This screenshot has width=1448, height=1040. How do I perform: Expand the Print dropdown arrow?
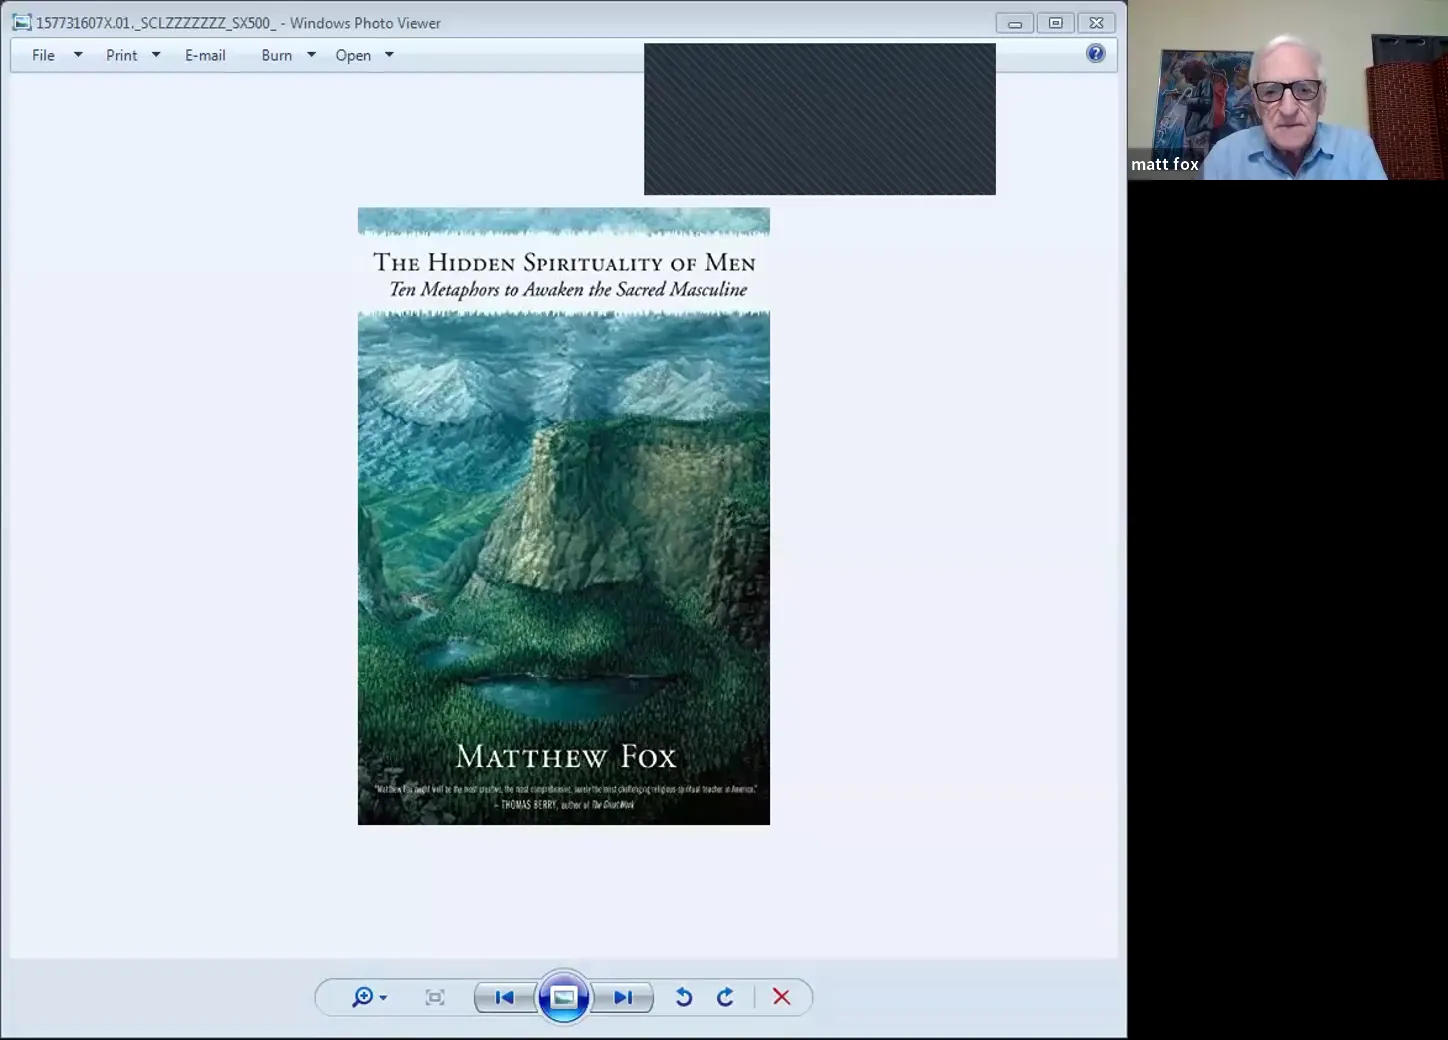tap(156, 55)
